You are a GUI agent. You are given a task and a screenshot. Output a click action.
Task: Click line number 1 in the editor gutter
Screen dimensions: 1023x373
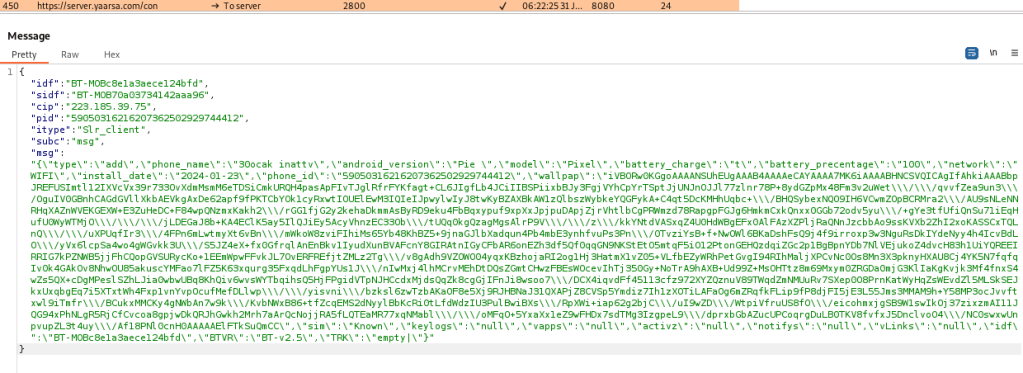coord(10,72)
